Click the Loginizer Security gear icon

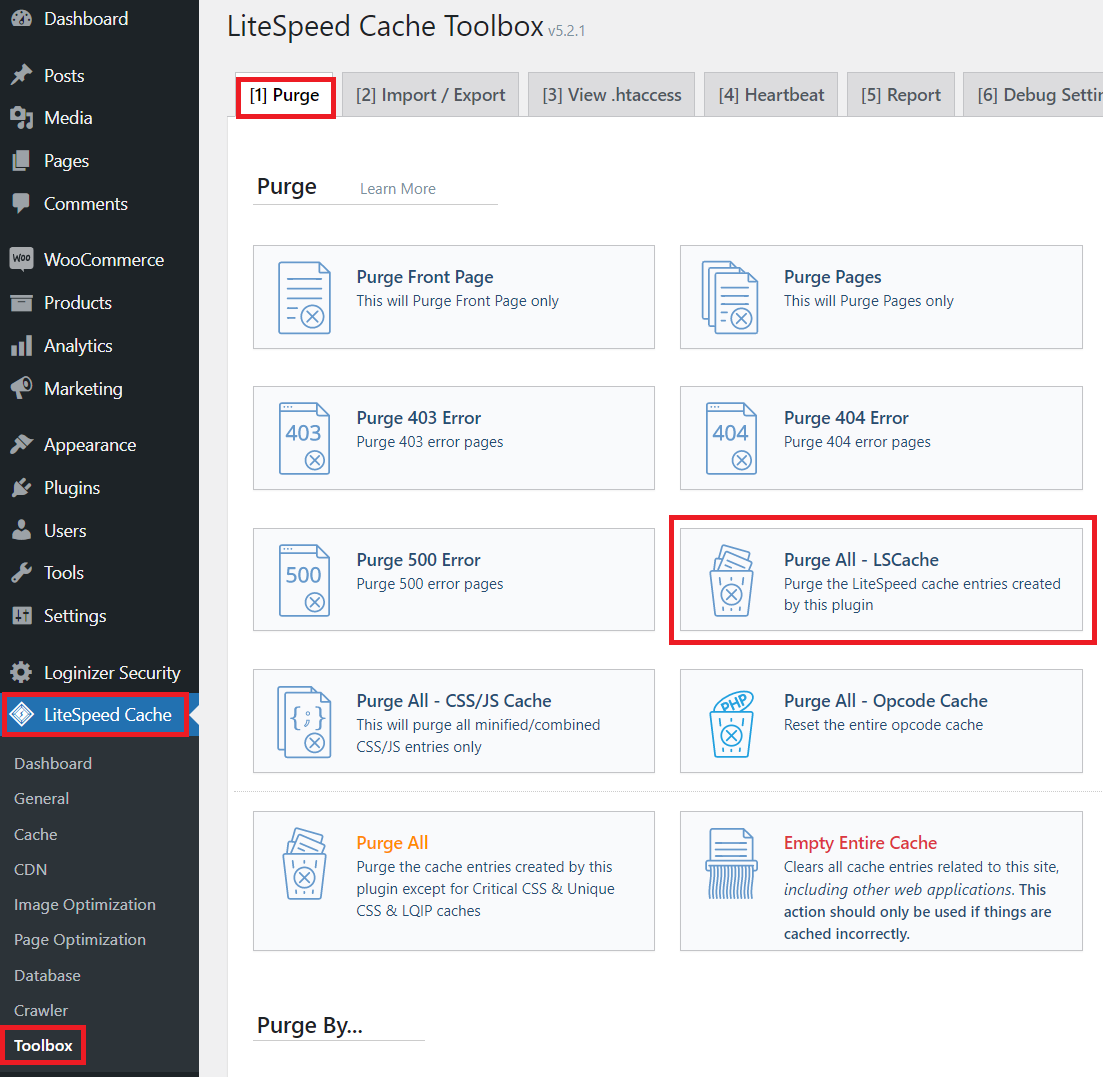point(22,673)
